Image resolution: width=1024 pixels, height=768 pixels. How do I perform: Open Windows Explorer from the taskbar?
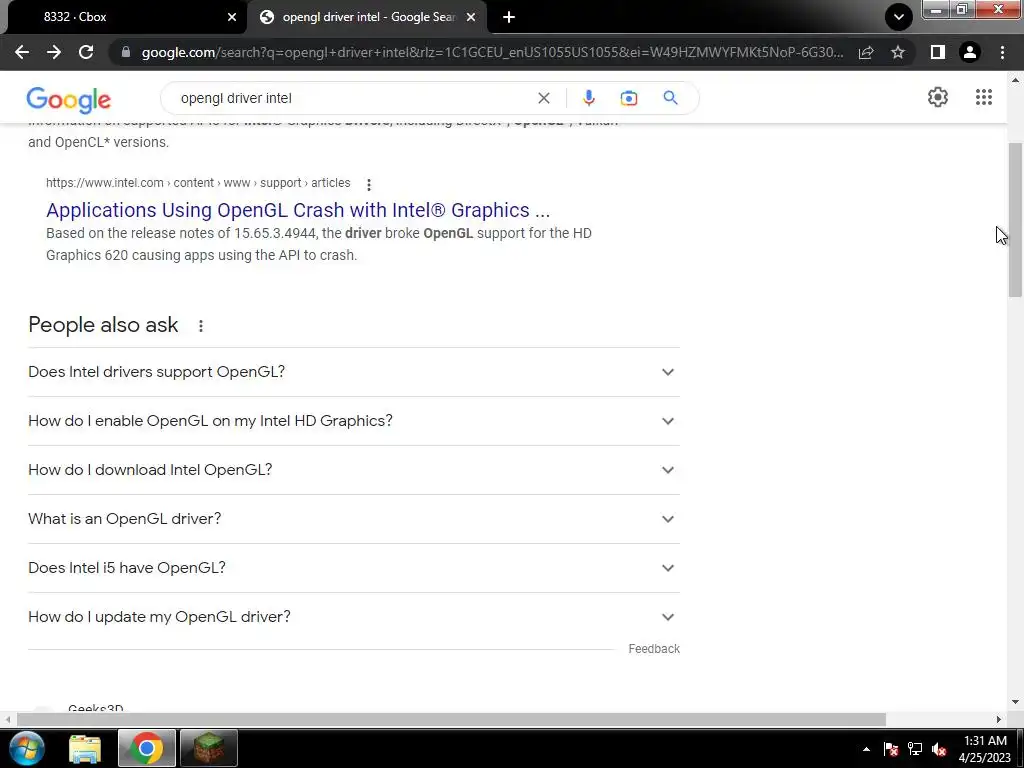click(85, 748)
